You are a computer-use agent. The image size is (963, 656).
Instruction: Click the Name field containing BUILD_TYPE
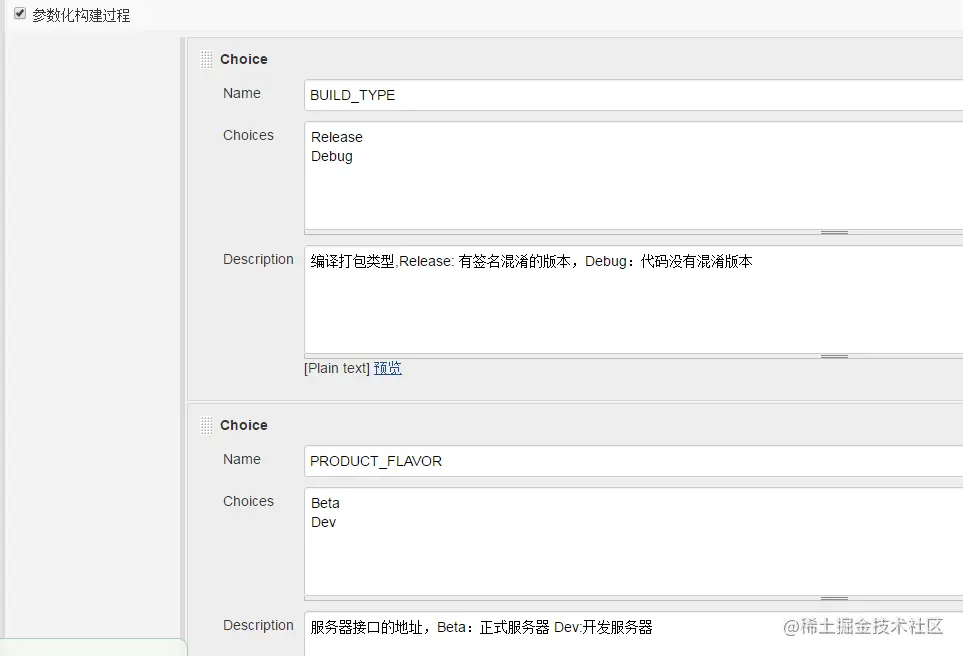click(x=633, y=95)
